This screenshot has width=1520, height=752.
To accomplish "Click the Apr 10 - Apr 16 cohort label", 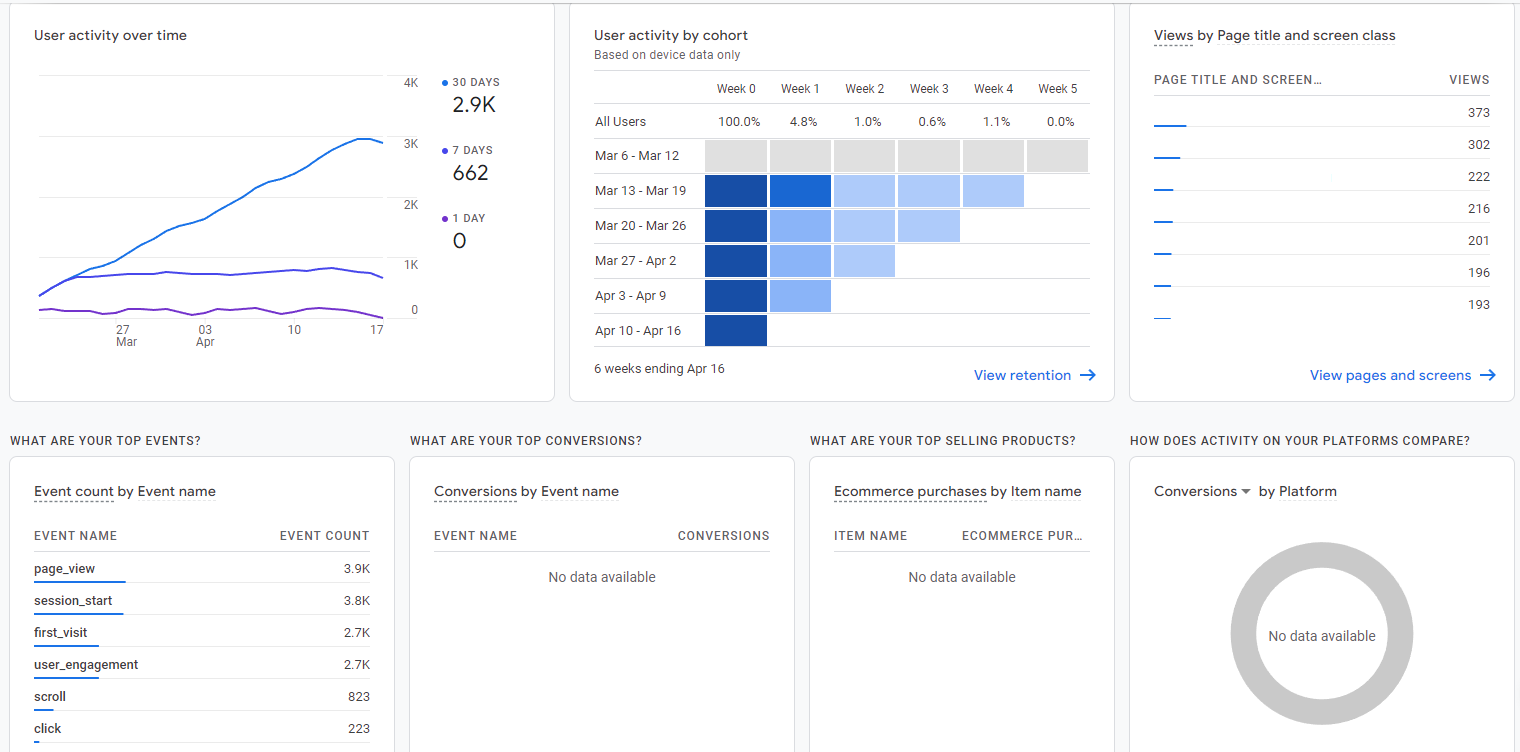I will tap(638, 330).
